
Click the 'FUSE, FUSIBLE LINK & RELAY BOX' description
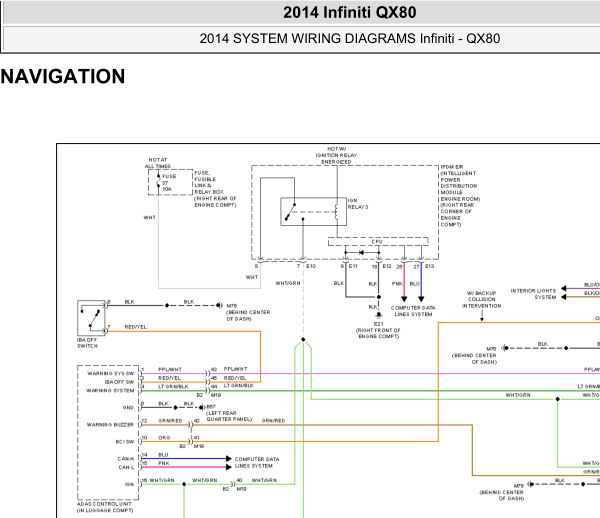coord(215,189)
